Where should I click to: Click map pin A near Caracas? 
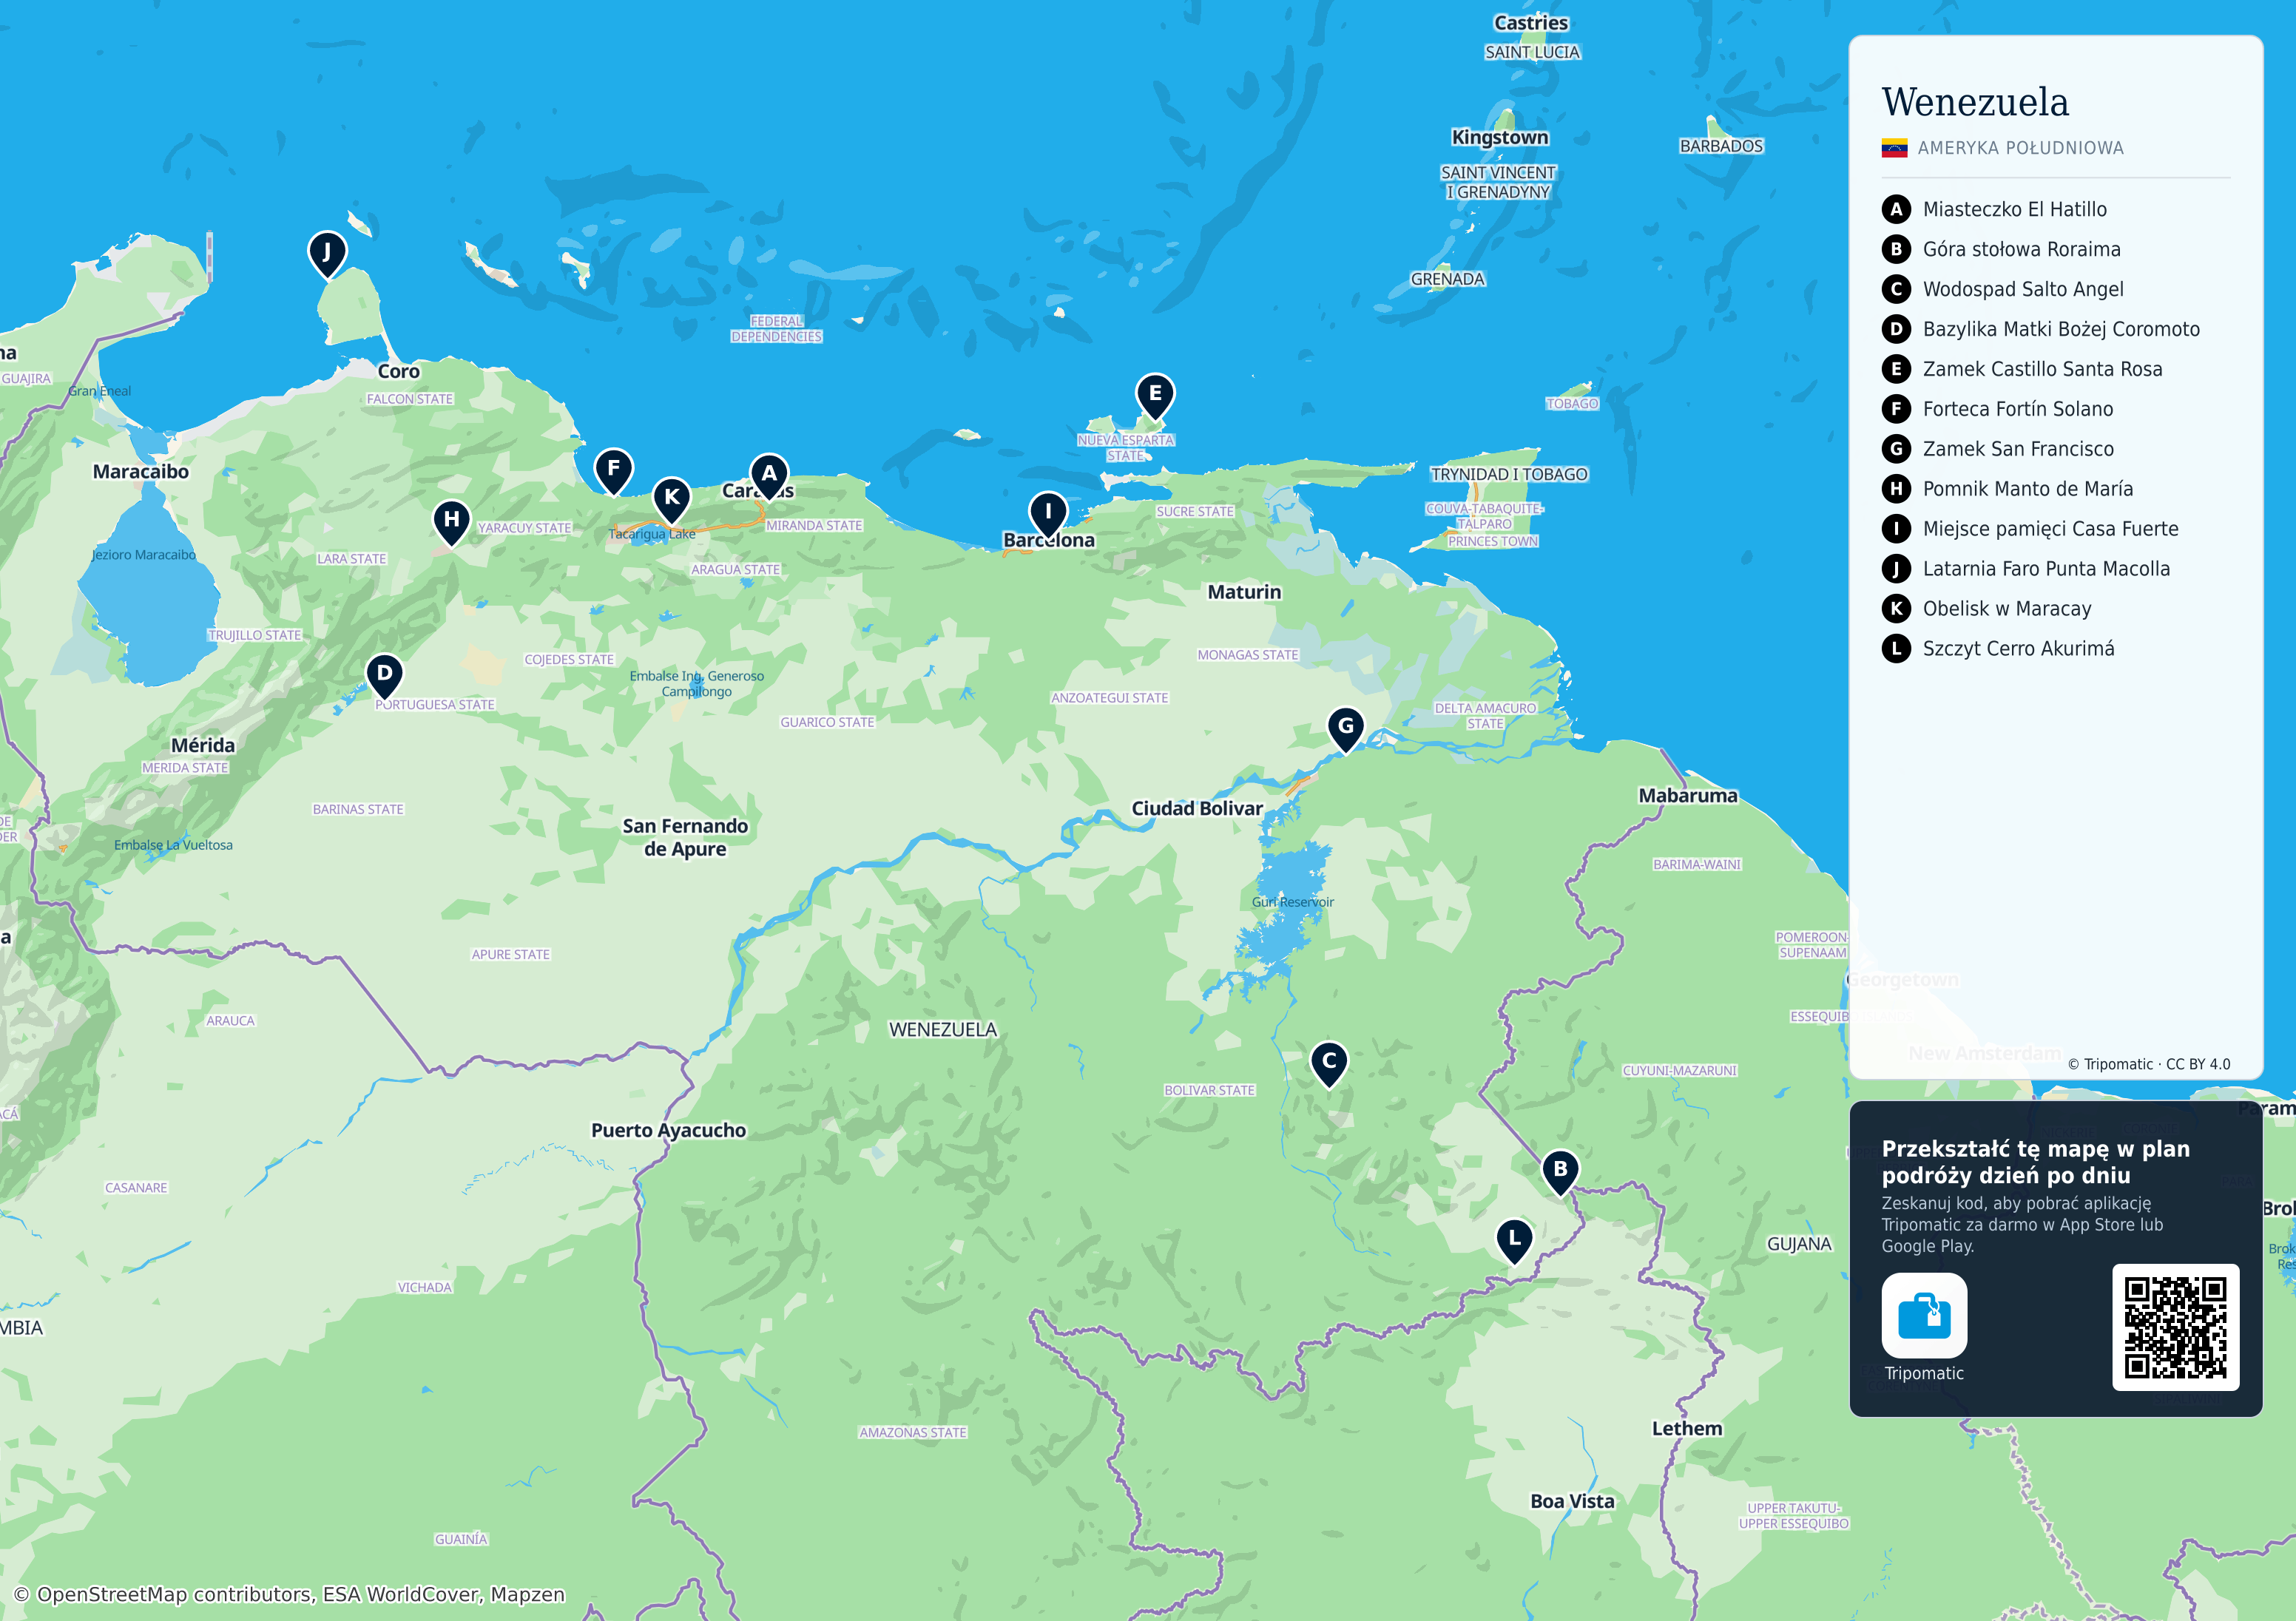[769, 476]
